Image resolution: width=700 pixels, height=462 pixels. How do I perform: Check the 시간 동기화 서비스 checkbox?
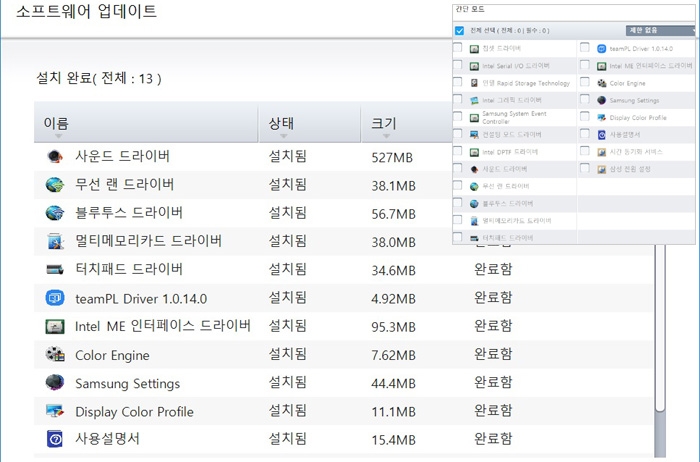pos(584,151)
